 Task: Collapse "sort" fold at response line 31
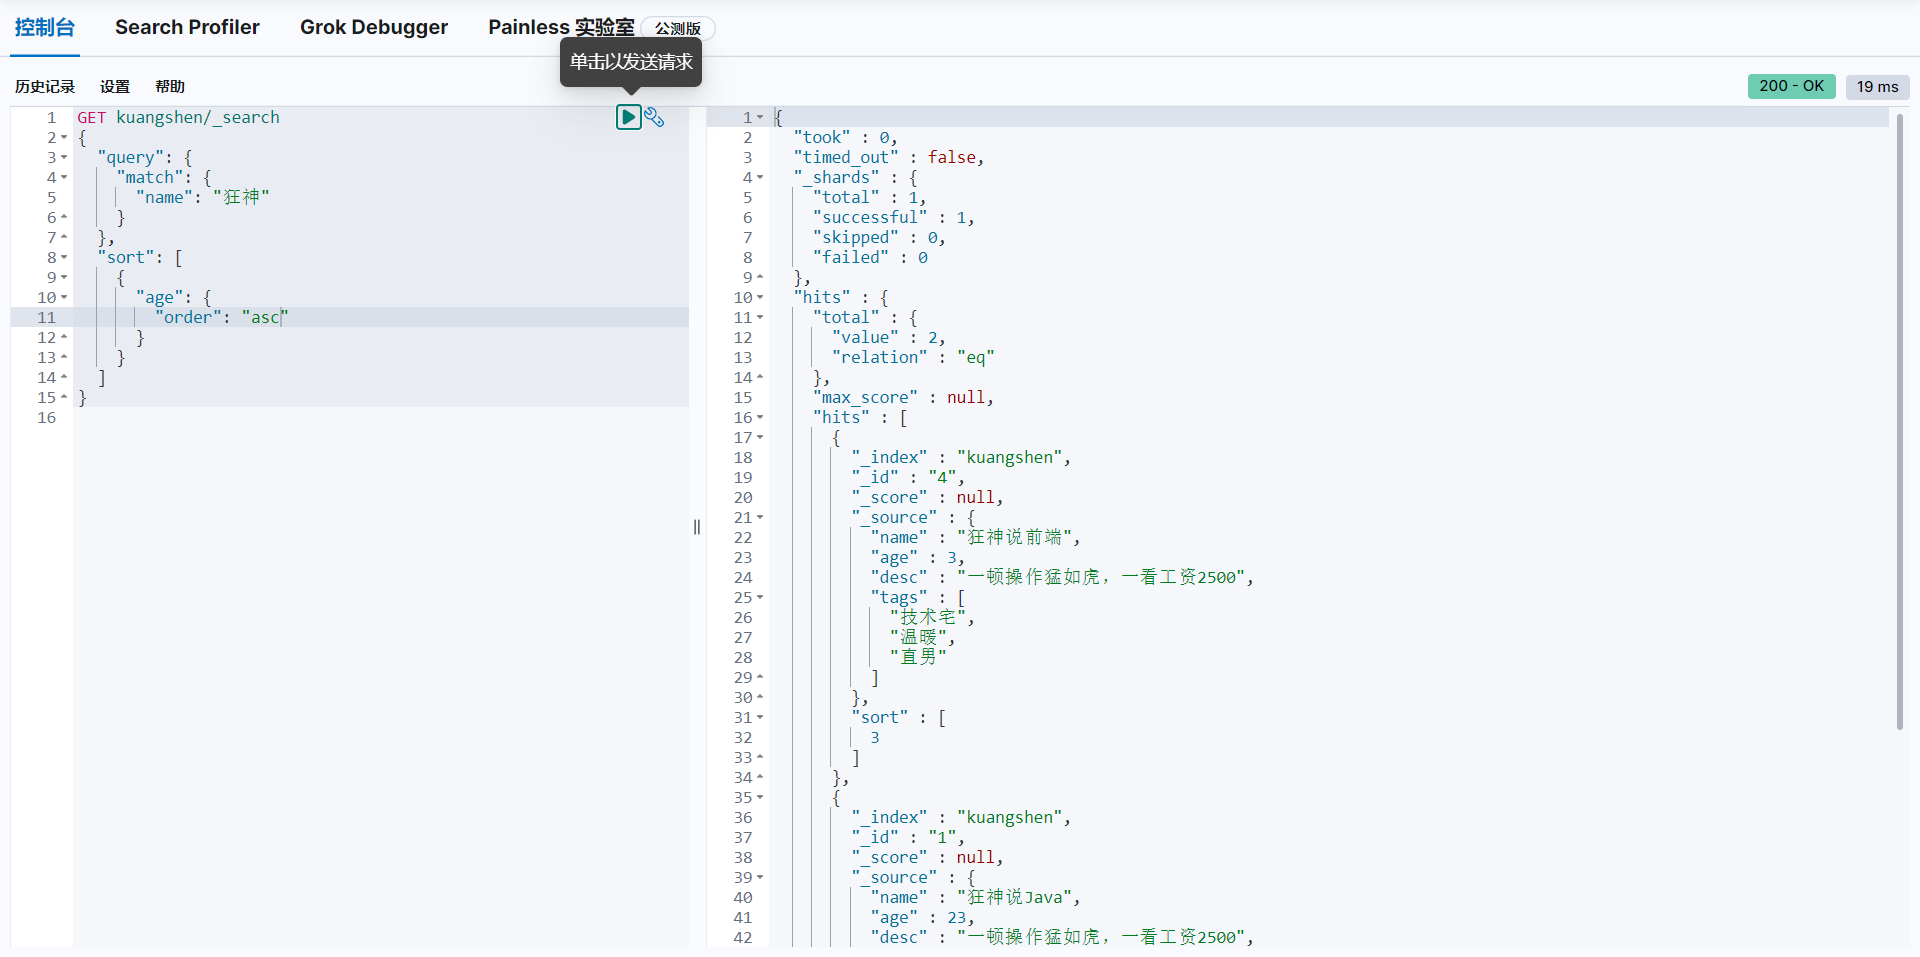pos(760,717)
